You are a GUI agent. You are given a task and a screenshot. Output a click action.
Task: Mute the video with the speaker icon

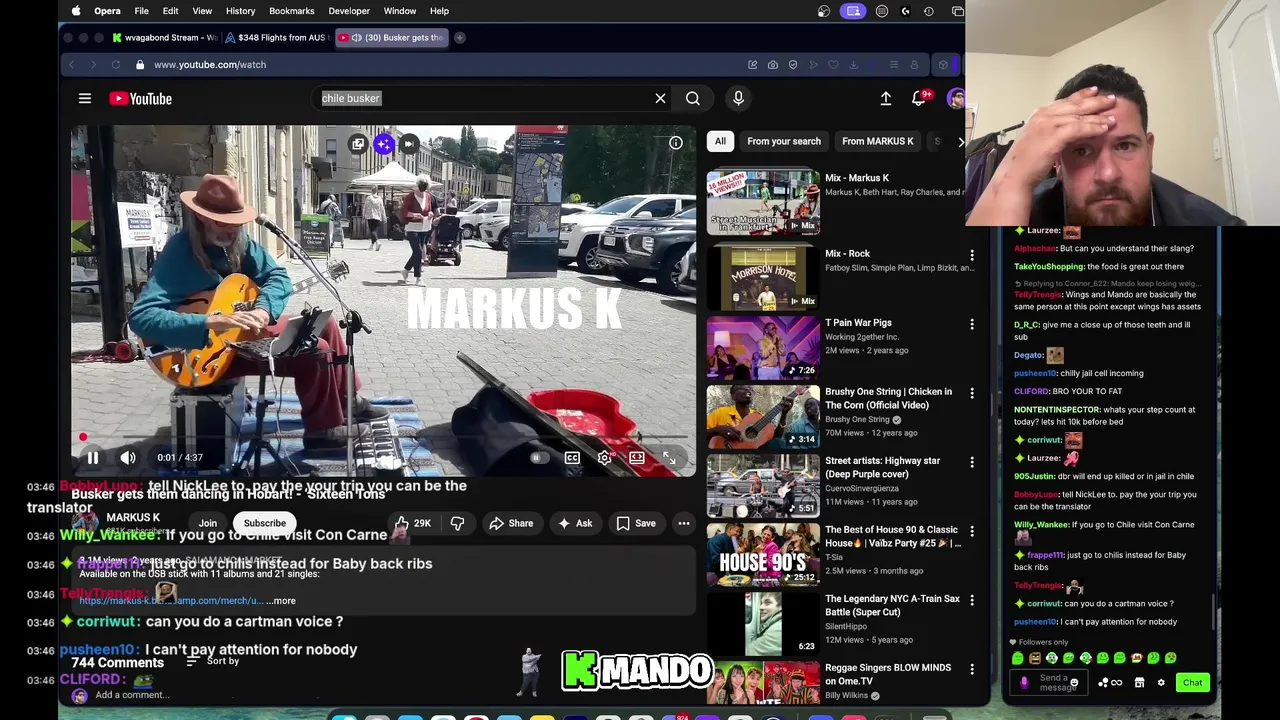tap(128, 458)
